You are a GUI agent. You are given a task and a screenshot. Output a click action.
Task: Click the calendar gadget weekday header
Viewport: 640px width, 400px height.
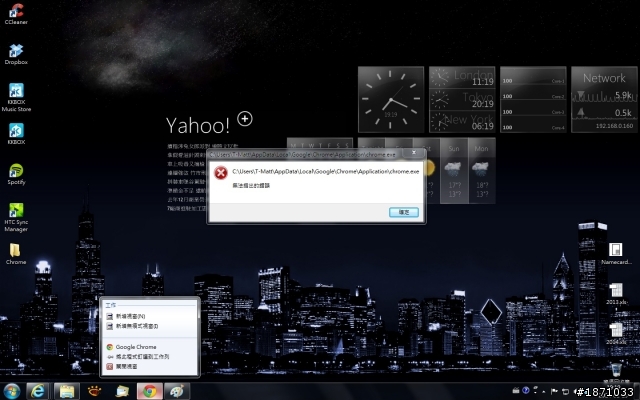pyautogui.click(x=320, y=144)
